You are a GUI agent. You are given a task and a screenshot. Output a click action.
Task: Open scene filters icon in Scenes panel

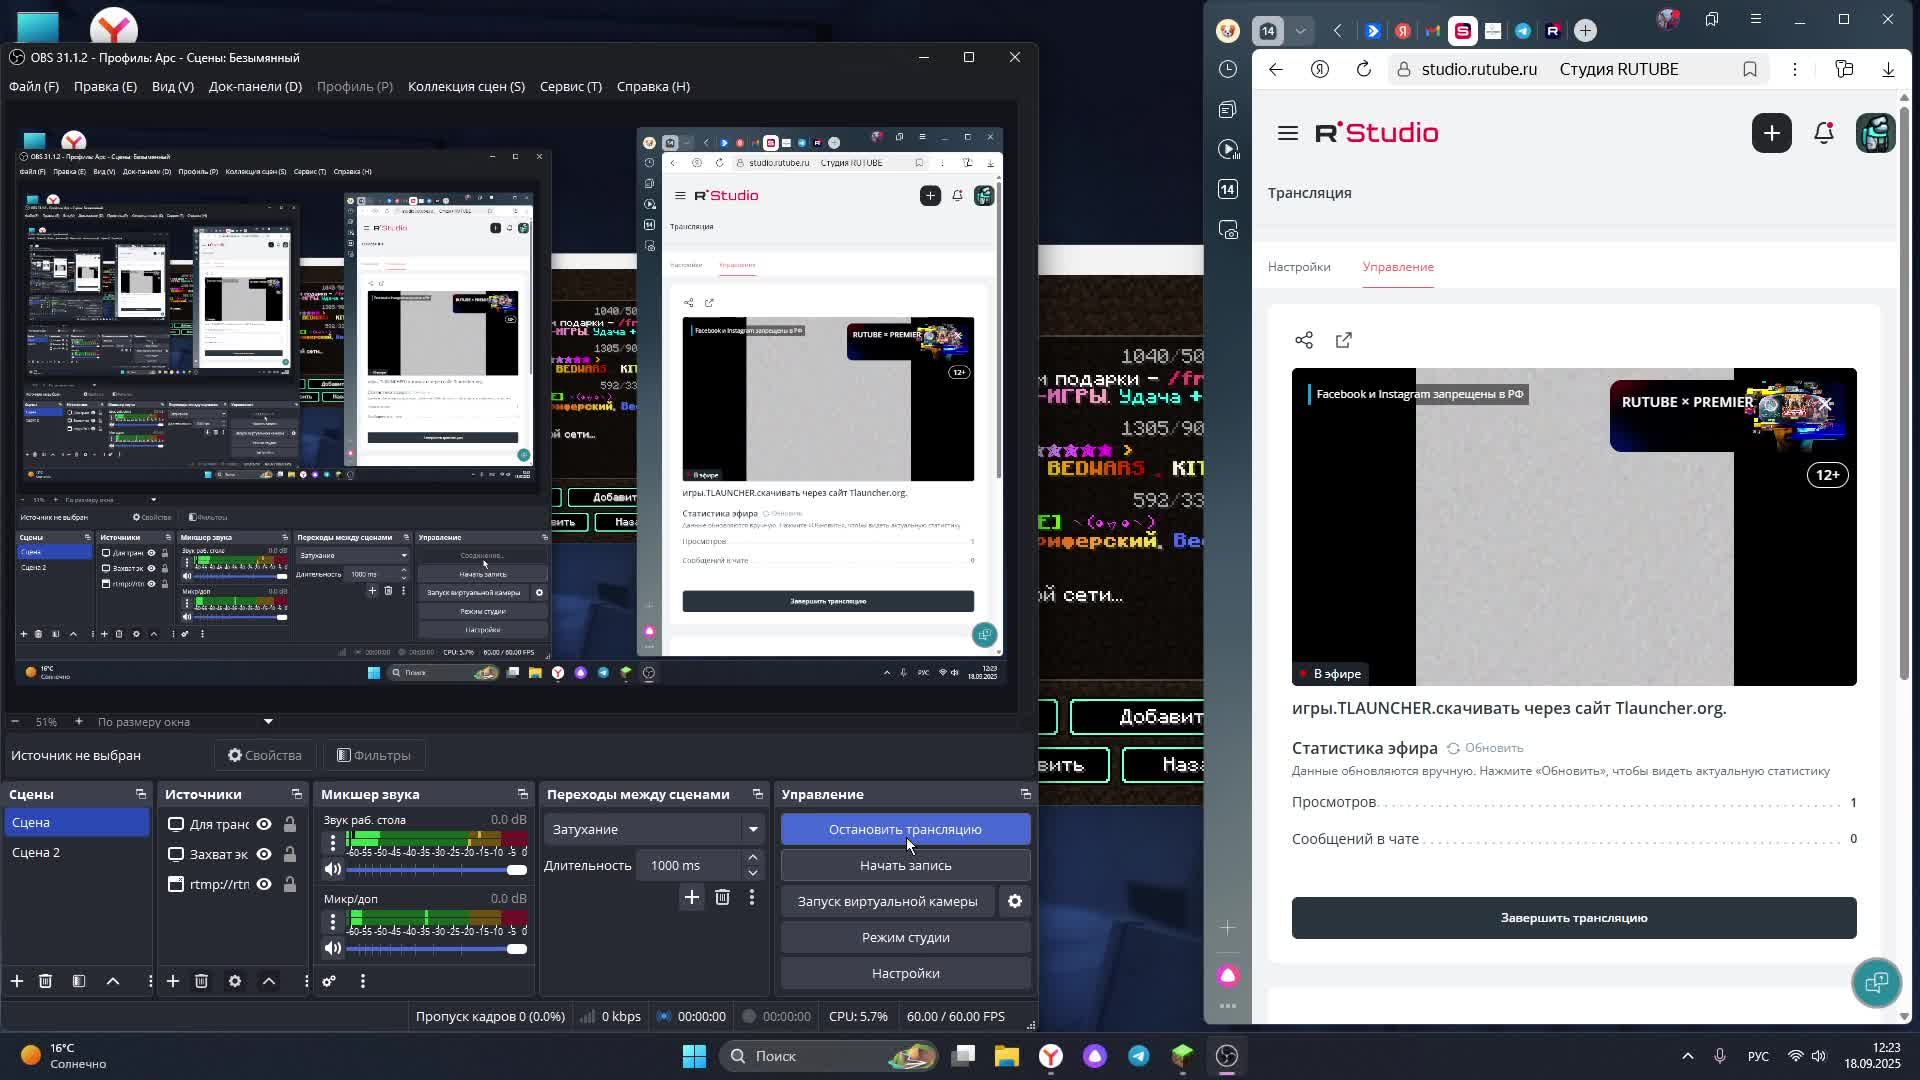(79, 982)
